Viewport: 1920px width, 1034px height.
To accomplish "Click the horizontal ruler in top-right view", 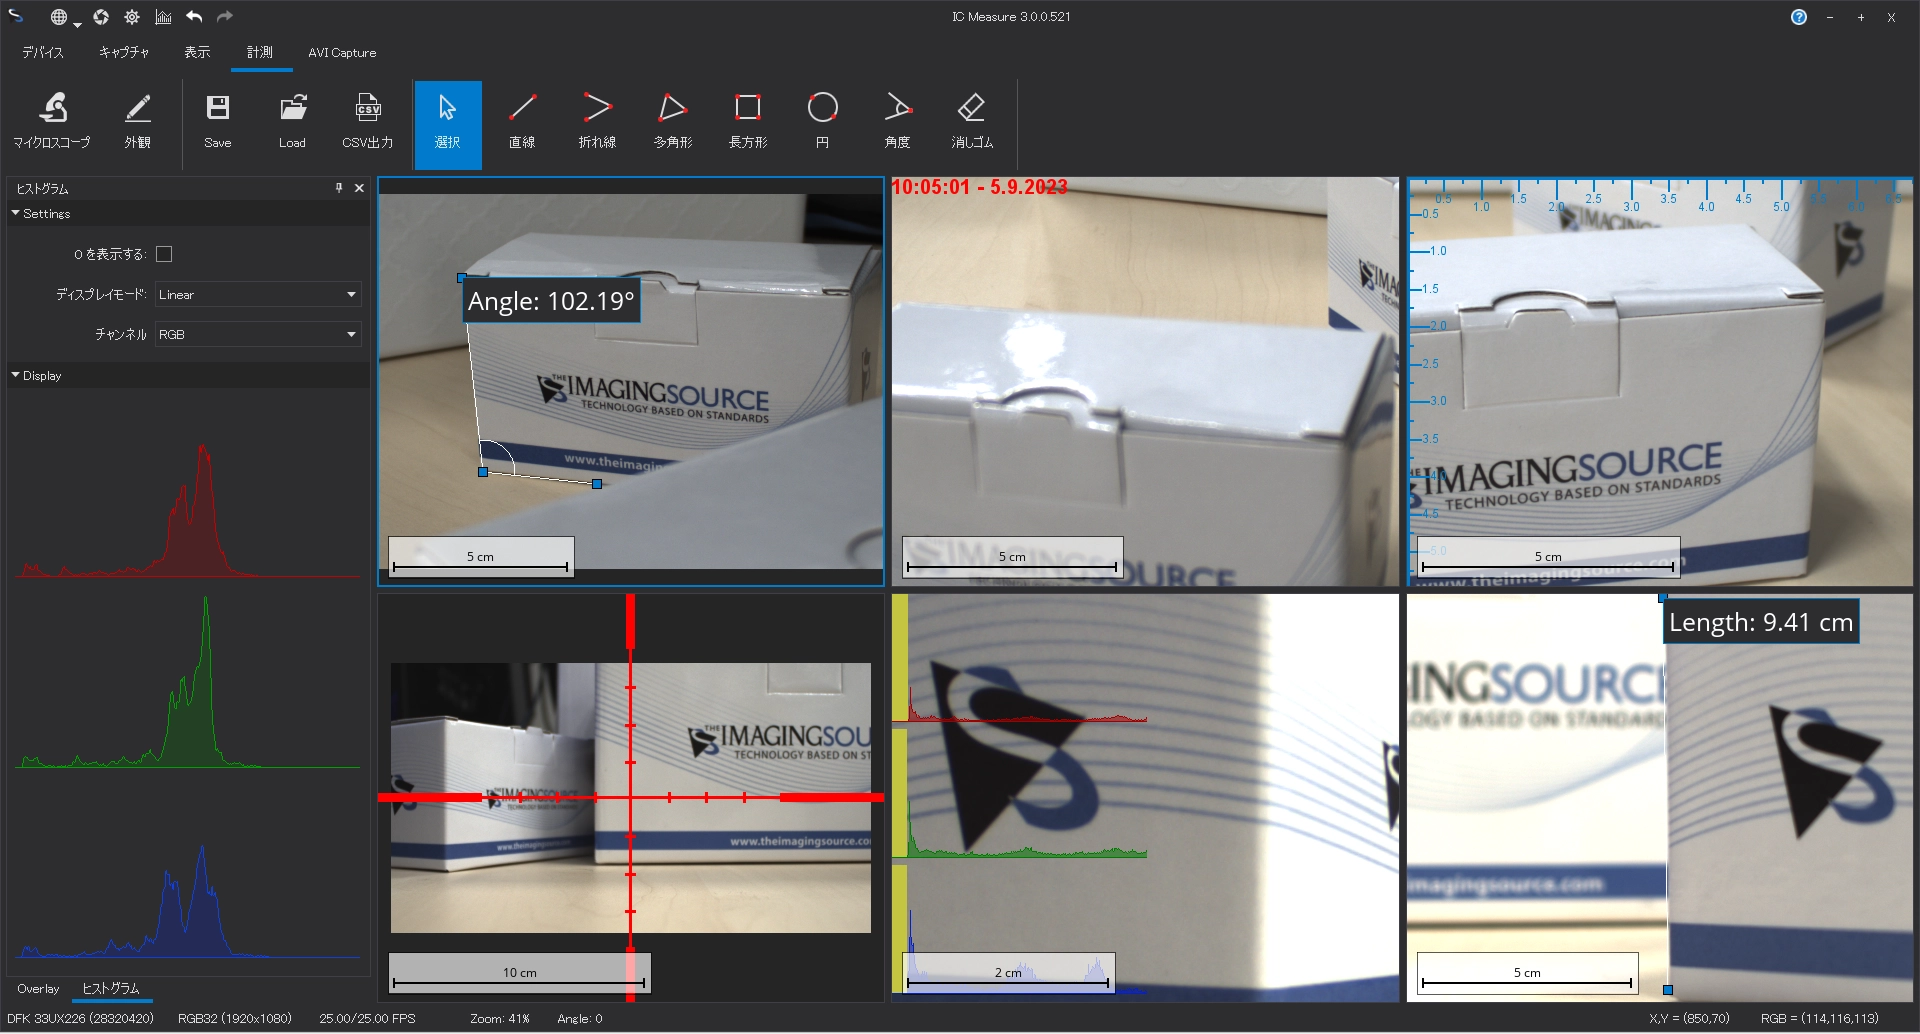I will click(x=1660, y=197).
